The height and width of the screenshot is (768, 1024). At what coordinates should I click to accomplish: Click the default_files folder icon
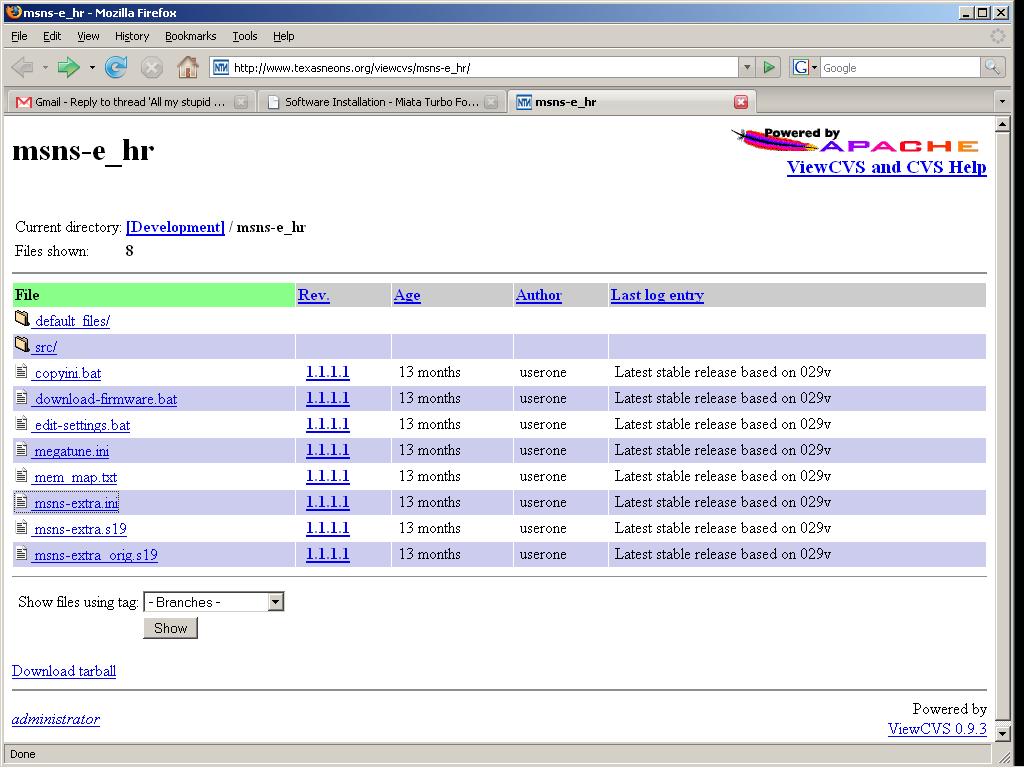(22, 320)
